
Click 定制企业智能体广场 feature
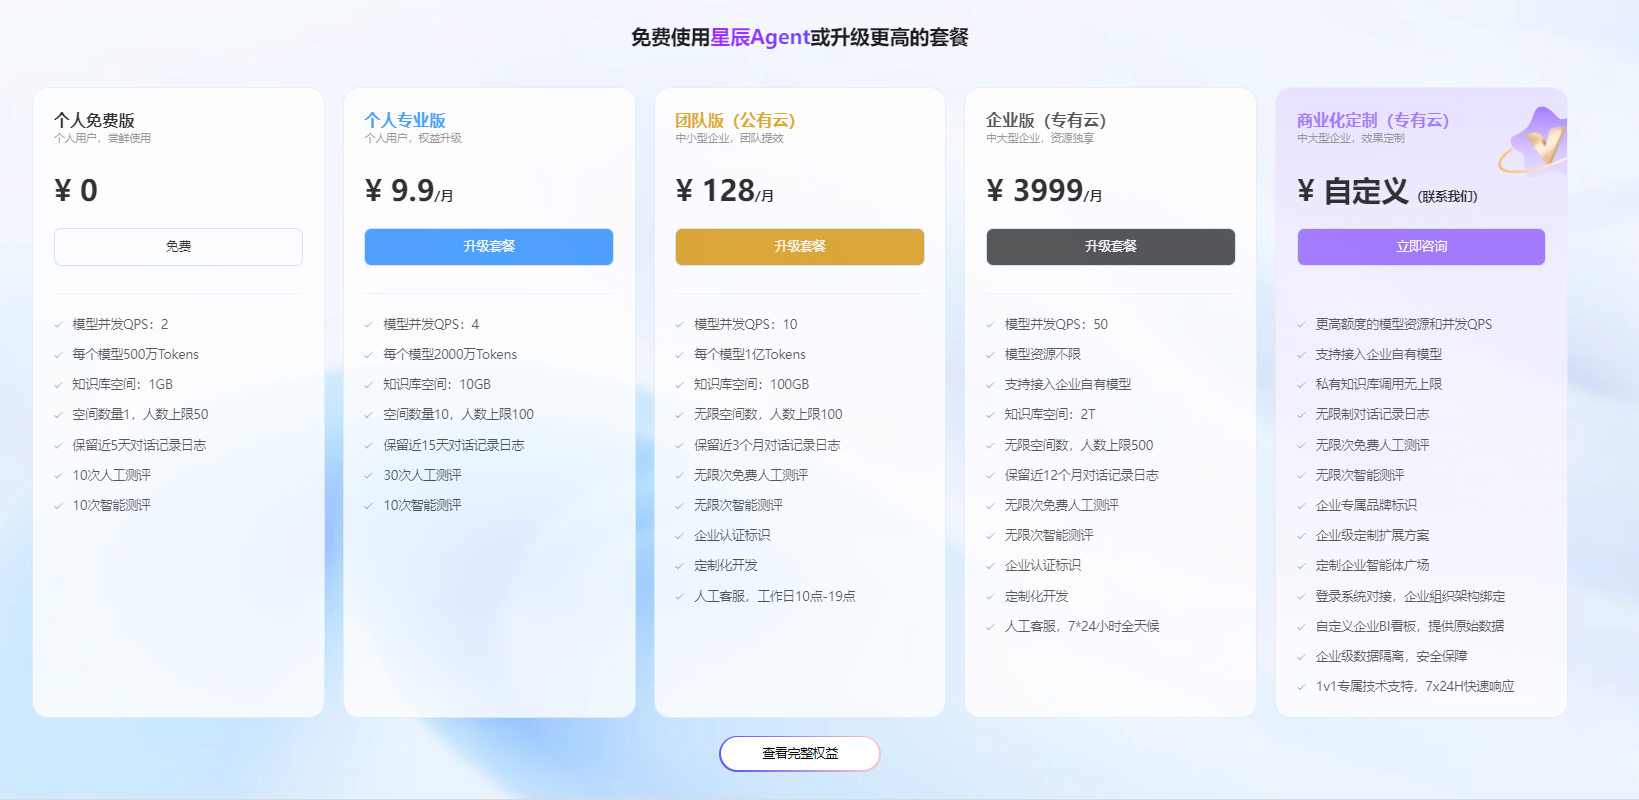click(1372, 565)
